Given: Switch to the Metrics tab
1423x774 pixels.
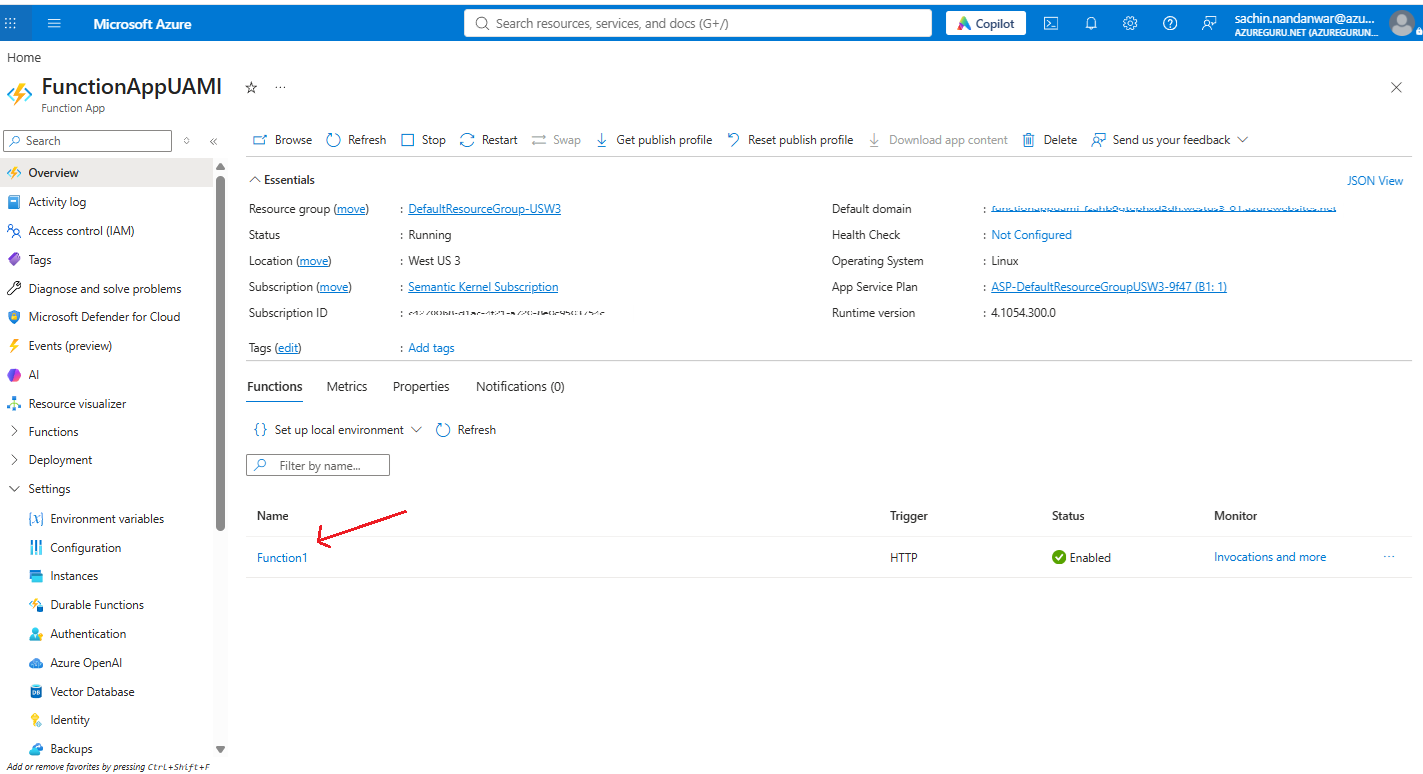Looking at the screenshot, I should click(347, 386).
